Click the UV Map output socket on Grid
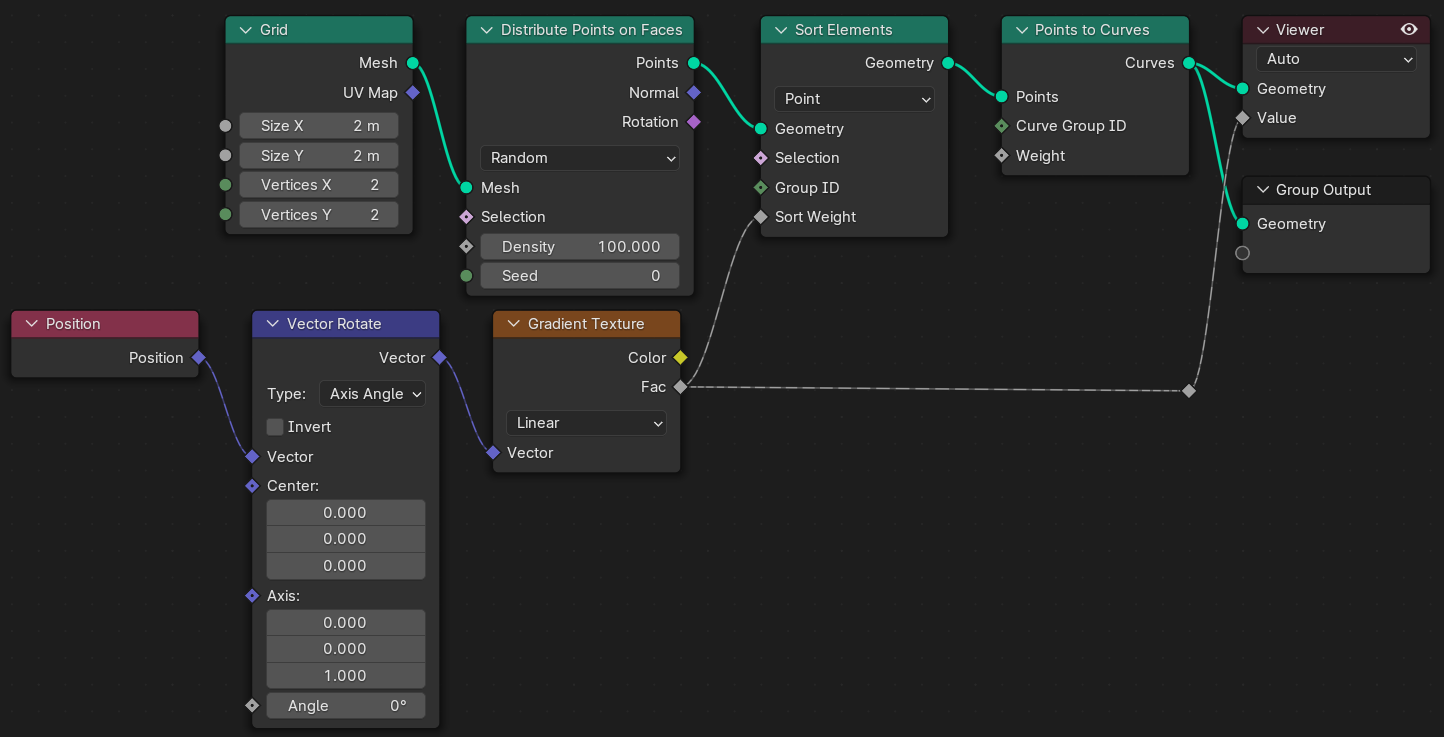The width and height of the screenshot is (1444, 737). [x=412, y=93]
